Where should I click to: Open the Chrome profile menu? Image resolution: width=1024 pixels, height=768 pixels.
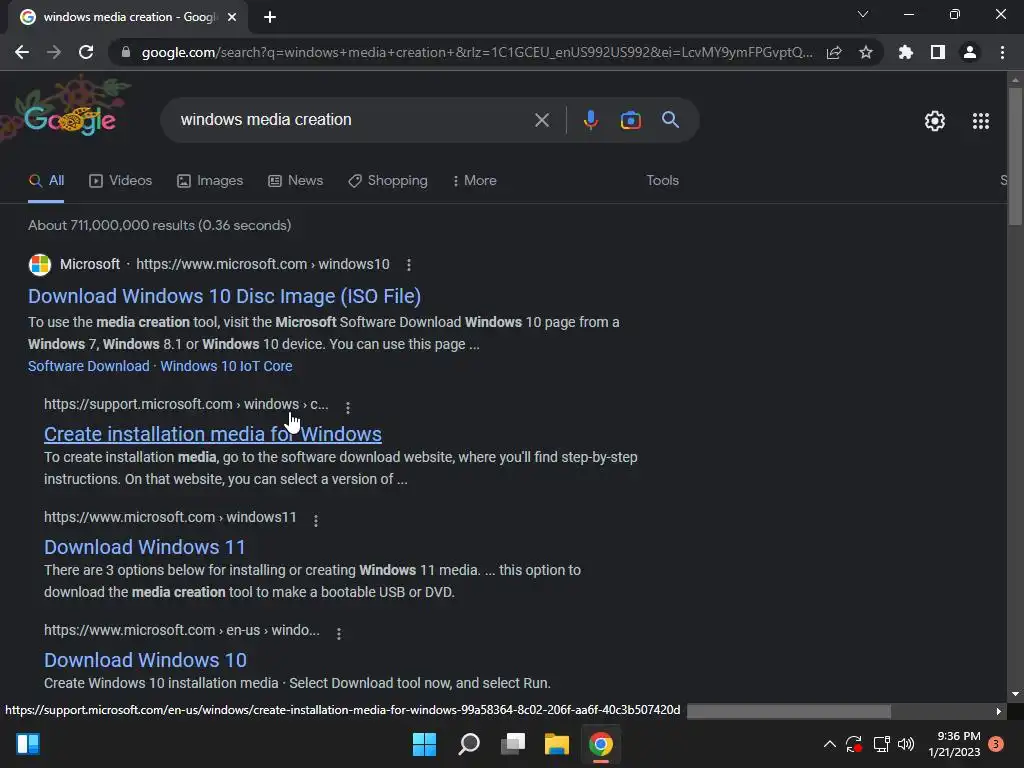970,52
